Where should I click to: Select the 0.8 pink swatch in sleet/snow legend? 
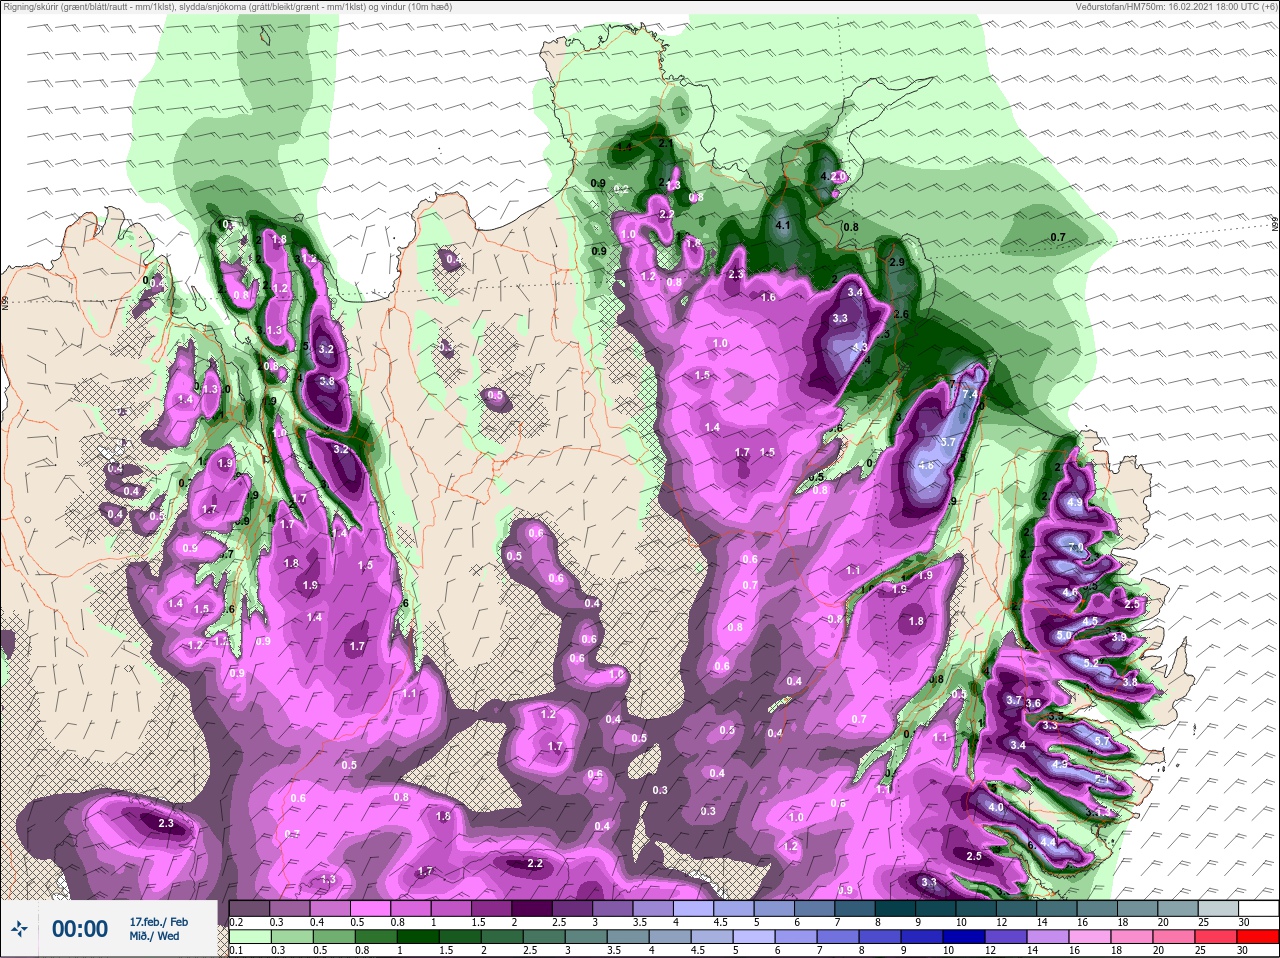409,908
